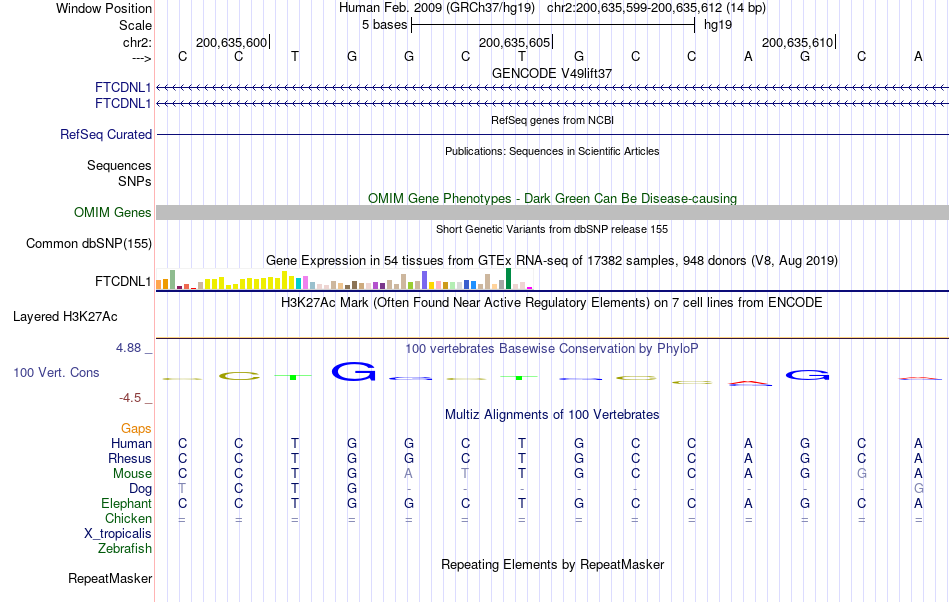Open the RepeatMasker track label
This screenshot has width=950, height=602.
click(x=110, y=578)
